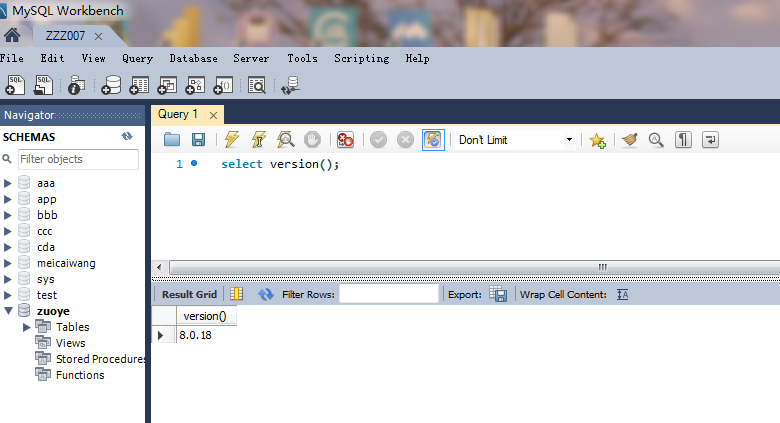The width and height of the screenshot is (780, 423).
Task: Click the home screen icon
Action: [x=12, y=35]
